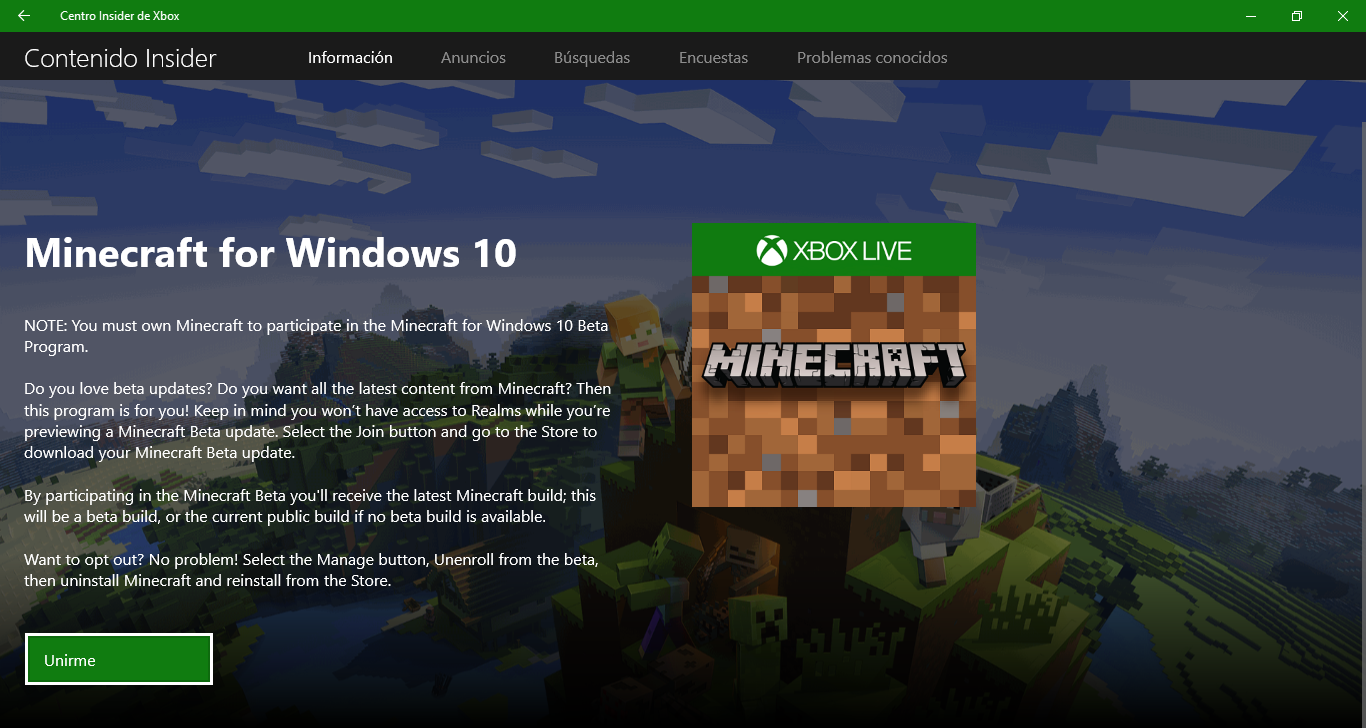Screen dimensions: 1366x728
Task: Click the Unirme button
Action: 119,660
